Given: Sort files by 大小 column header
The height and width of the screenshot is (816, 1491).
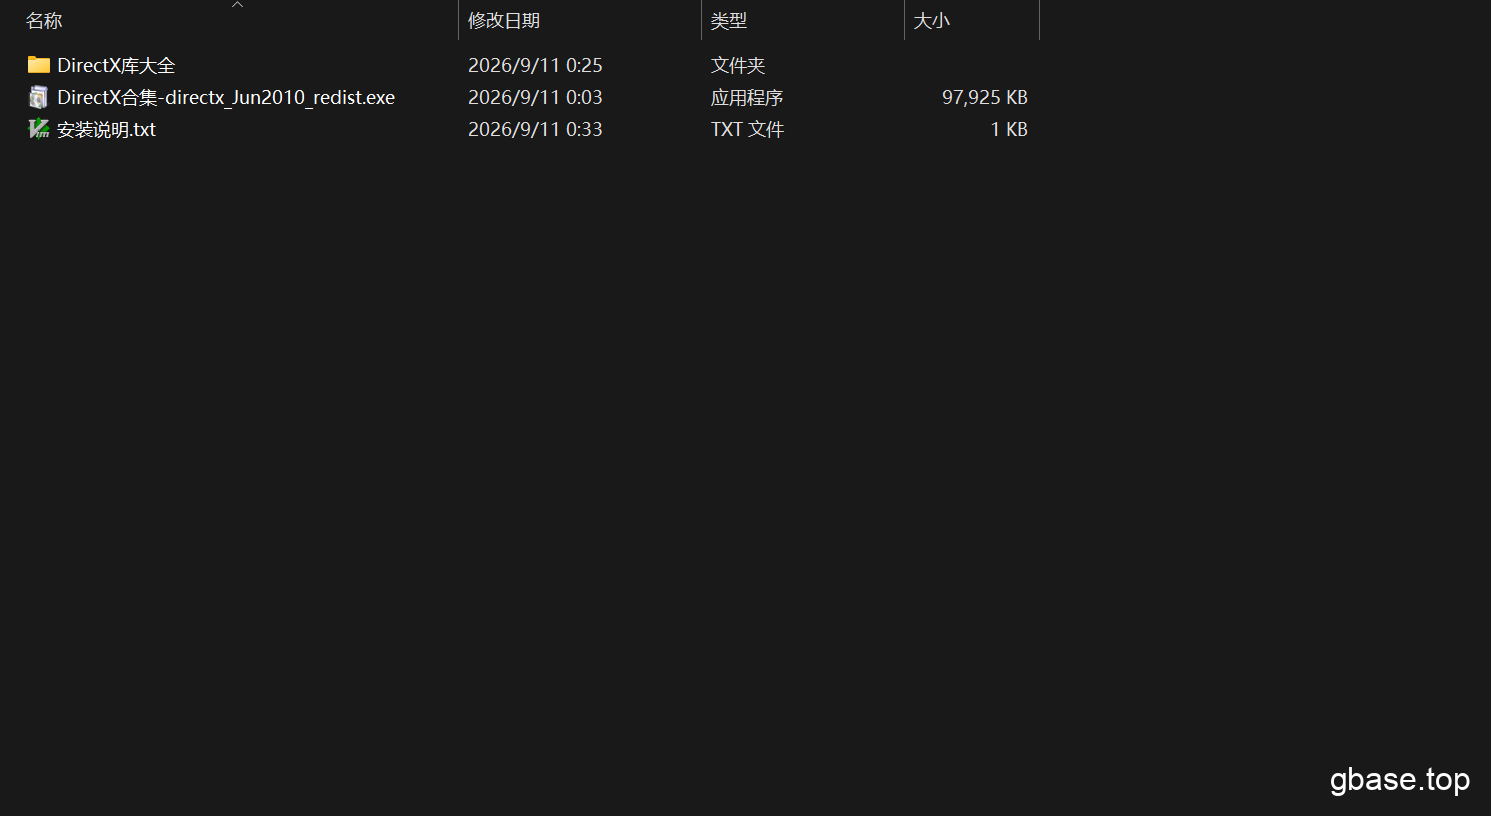Looking at the screenshot, I should pyautogui.click(x=932, y=20).
